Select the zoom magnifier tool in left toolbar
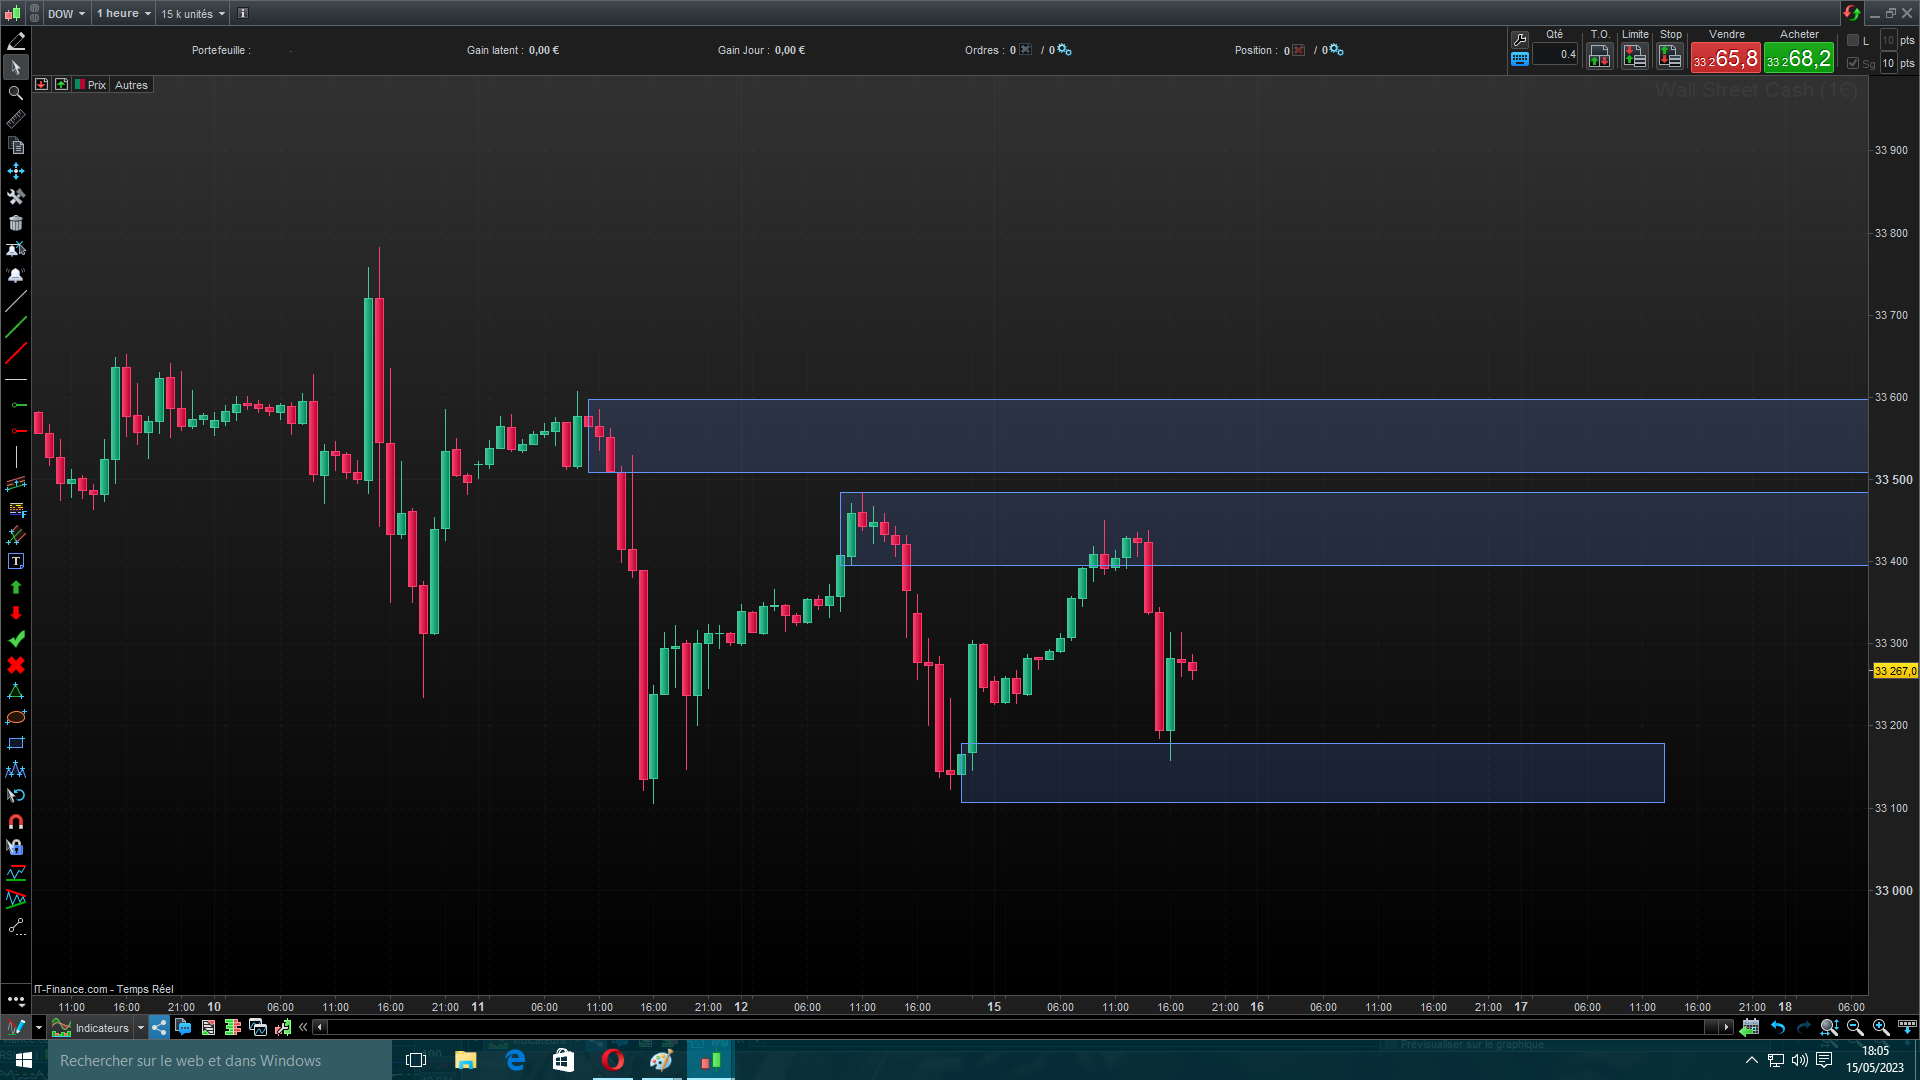Screen dimensions: 1920x1080 tap(16, 93)
